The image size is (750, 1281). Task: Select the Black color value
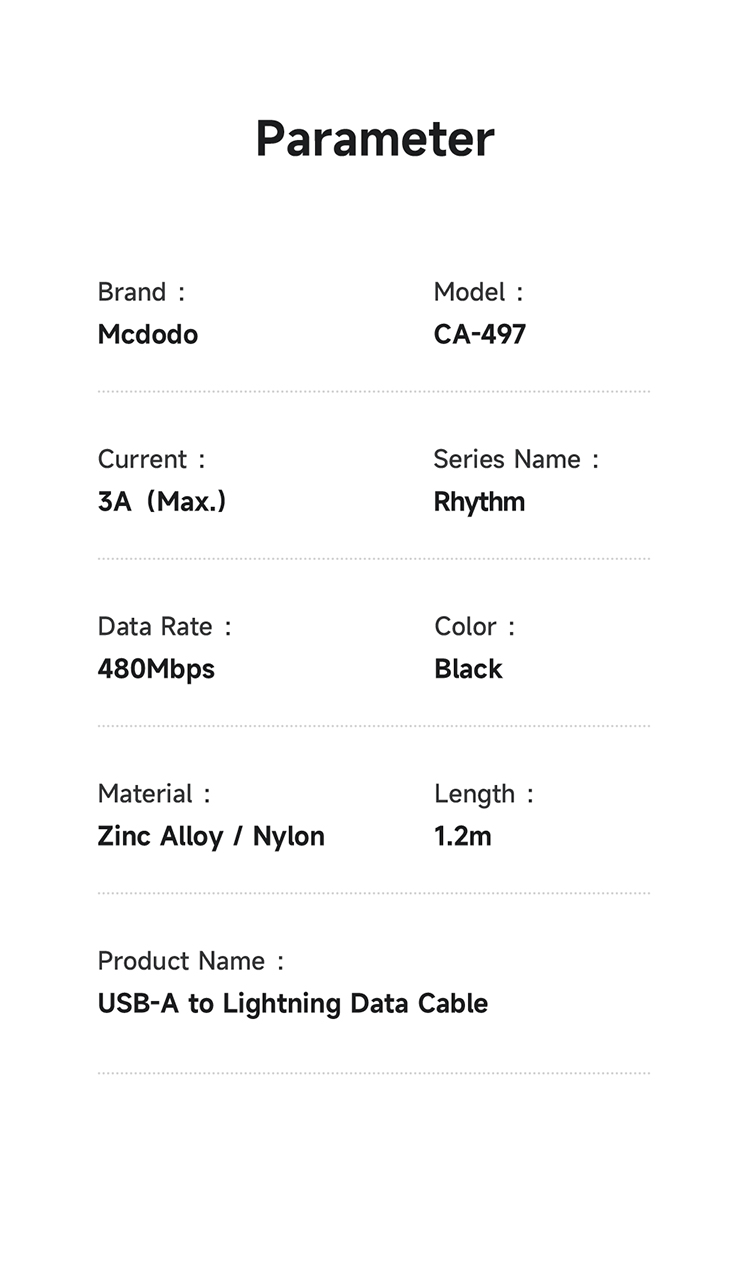468,668
